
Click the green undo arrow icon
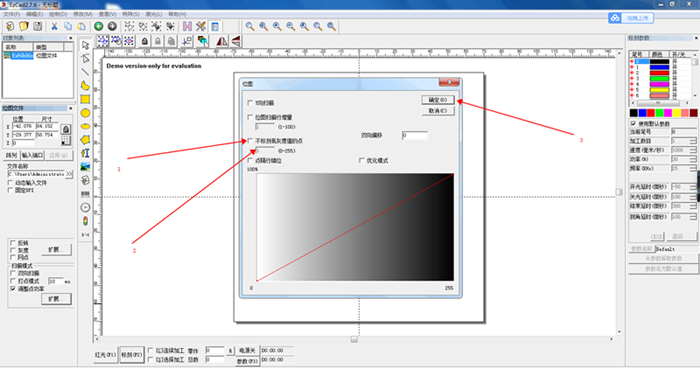pyautogui.click(x=99, y=26)
